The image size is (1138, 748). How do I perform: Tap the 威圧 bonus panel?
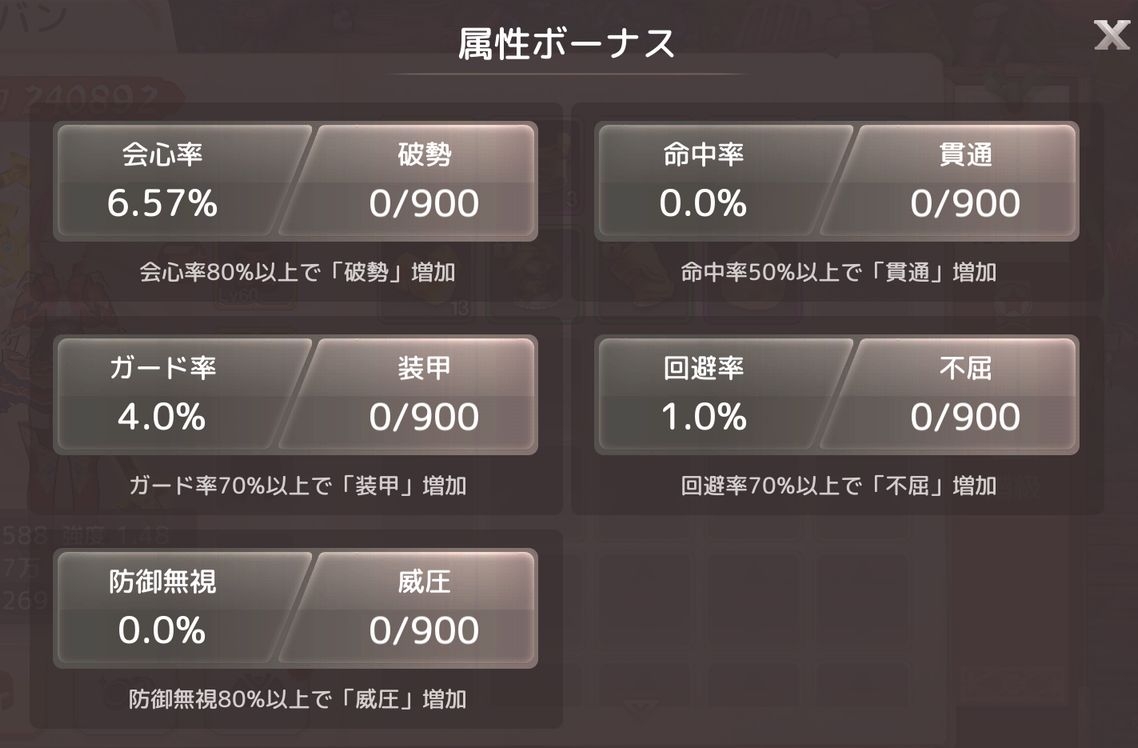[x=423, y=607]
